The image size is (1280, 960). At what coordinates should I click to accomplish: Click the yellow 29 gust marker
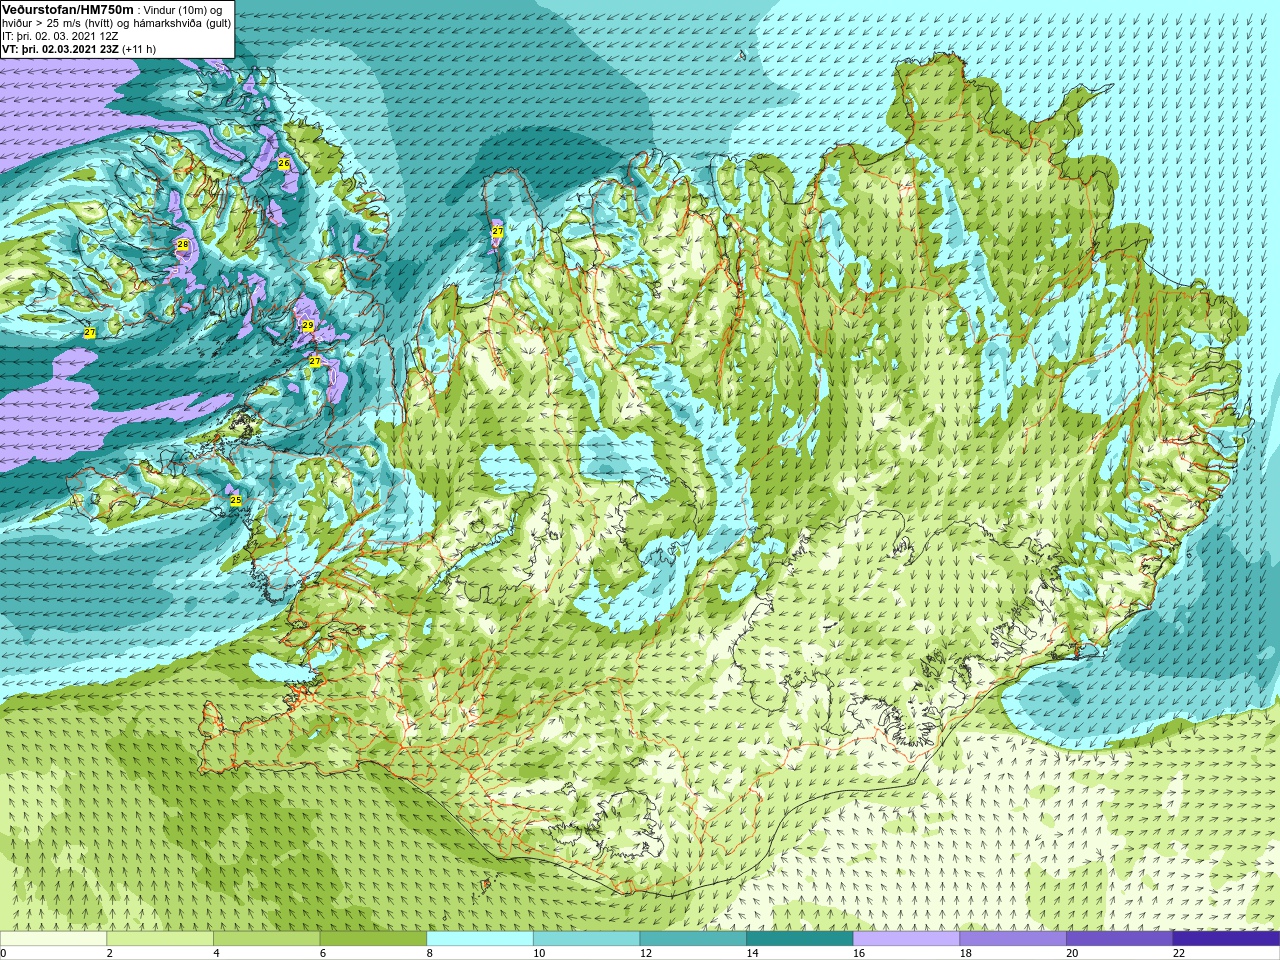308,326
